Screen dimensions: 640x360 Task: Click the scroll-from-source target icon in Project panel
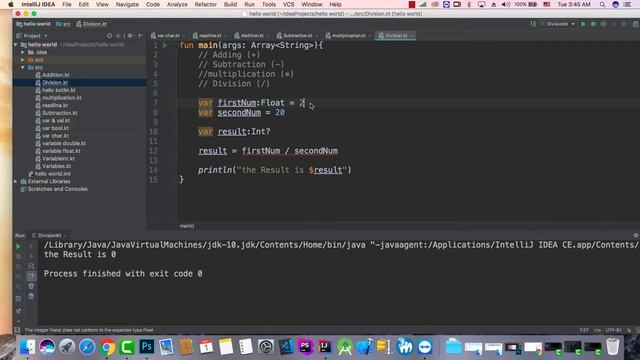coord(109,36)
